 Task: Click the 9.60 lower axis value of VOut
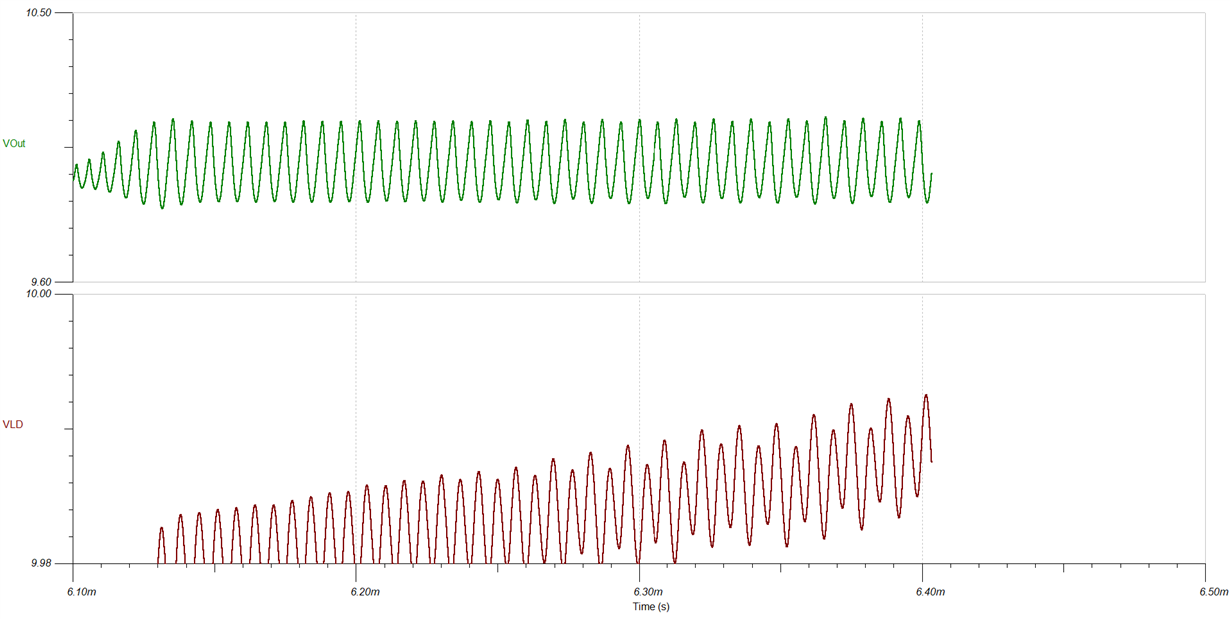42,283
